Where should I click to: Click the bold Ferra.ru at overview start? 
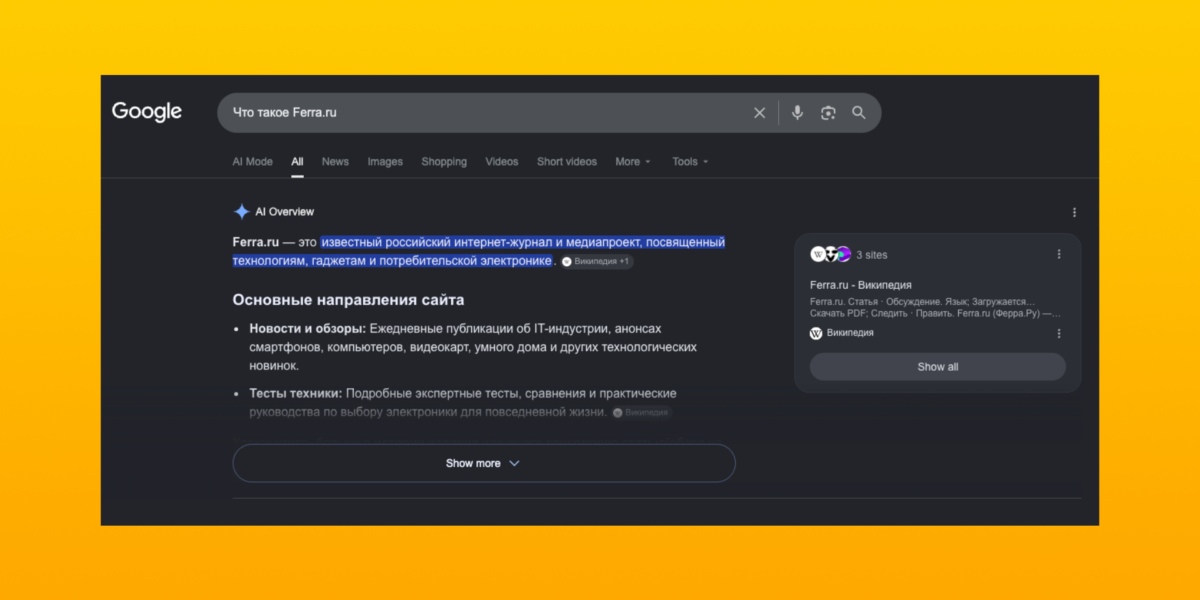click(255, 242)
